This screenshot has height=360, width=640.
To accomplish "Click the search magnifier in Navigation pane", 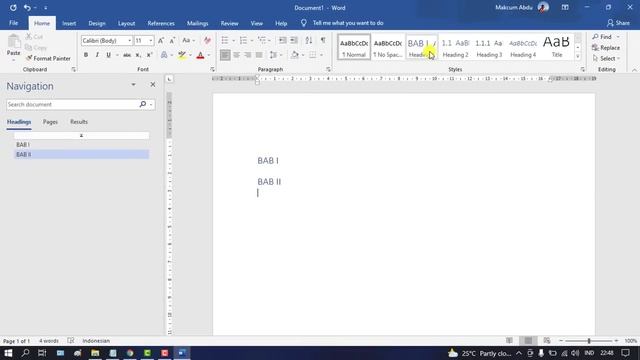I will pyautogui.click(x=142, y=104).
